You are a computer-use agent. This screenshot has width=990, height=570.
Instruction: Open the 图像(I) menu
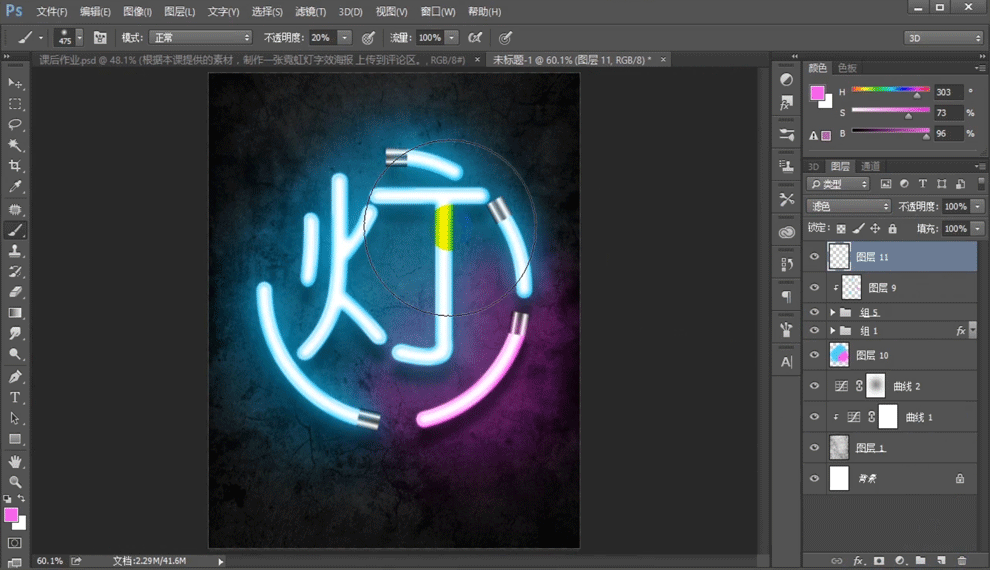click(137, 11)
